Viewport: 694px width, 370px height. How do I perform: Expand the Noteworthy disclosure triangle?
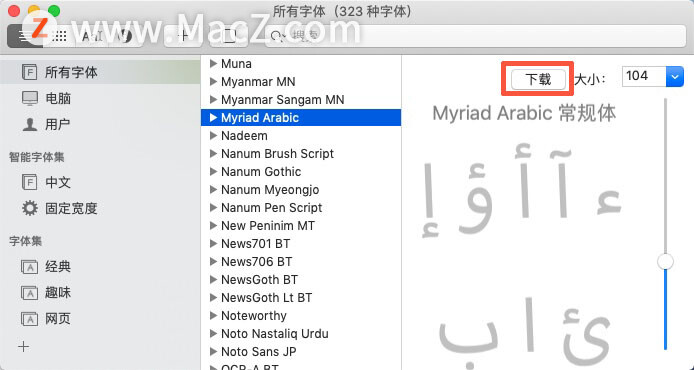pos(213,316)
